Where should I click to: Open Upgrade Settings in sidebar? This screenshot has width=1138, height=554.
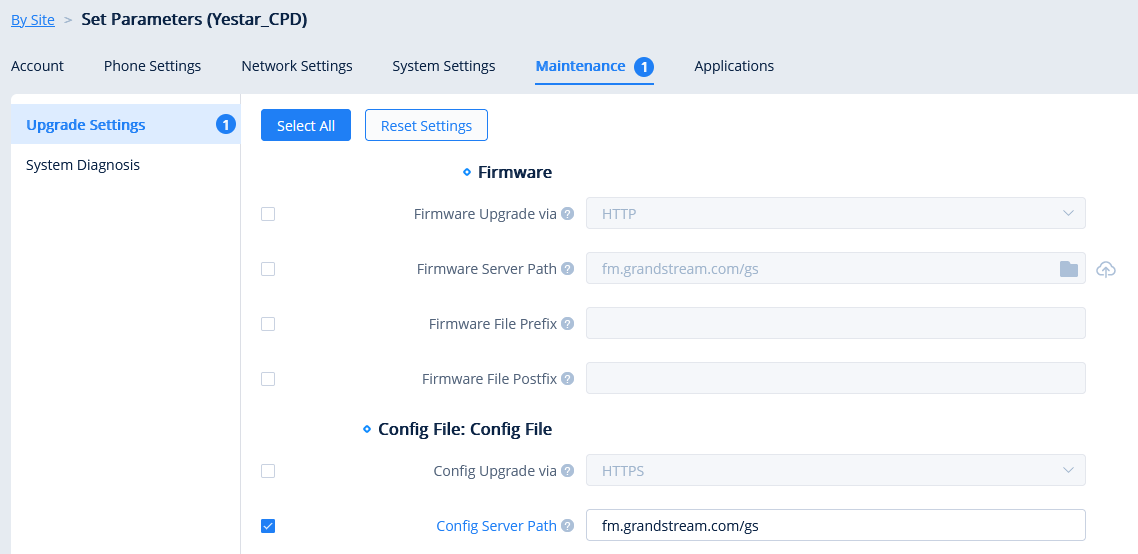pos(126,124)
